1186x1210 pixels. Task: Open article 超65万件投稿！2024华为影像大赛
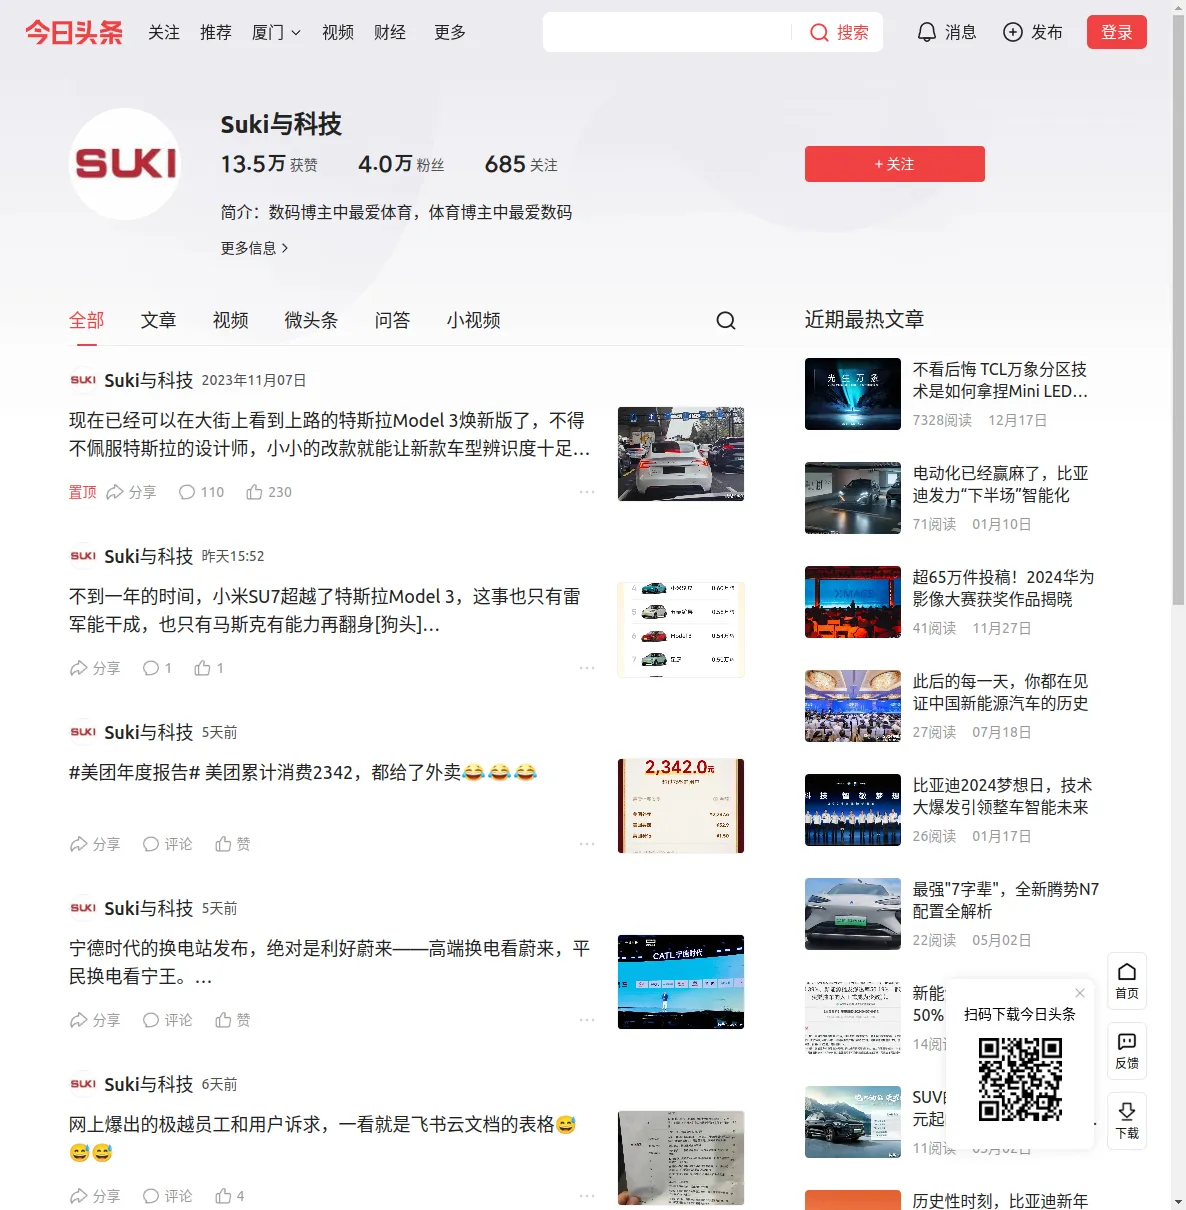pyautogui.click(x=1003, y=588)
